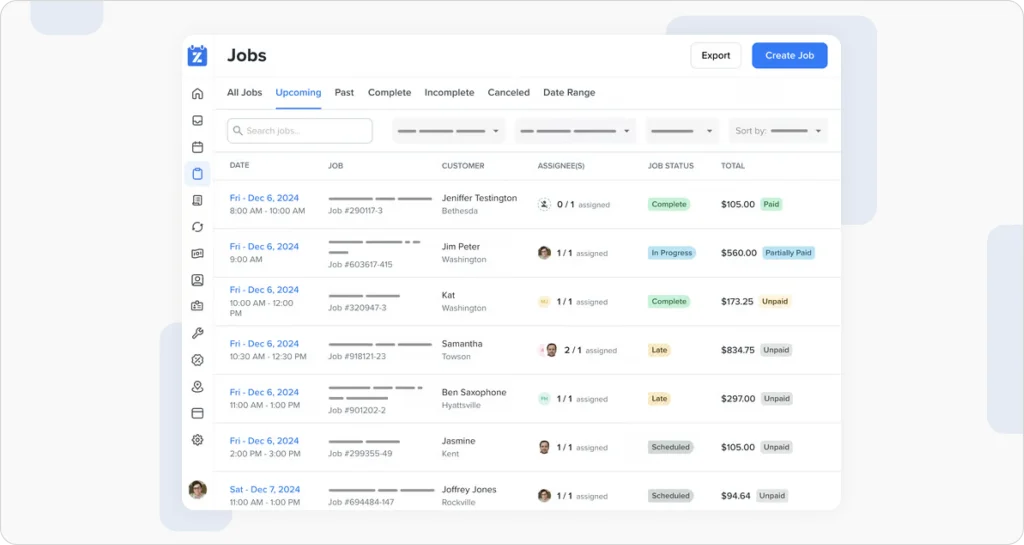Open the Date Range tab
Viewport: 1024px width, 545px height.
(569, 93)
